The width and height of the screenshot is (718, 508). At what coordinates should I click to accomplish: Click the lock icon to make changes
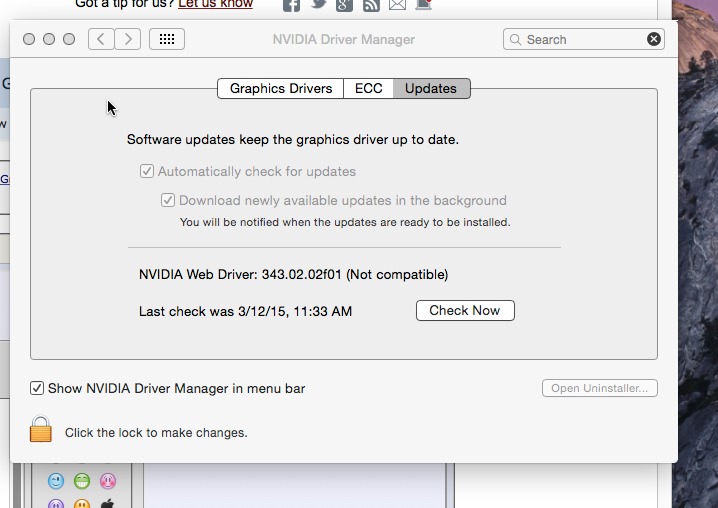pos(41,429)
